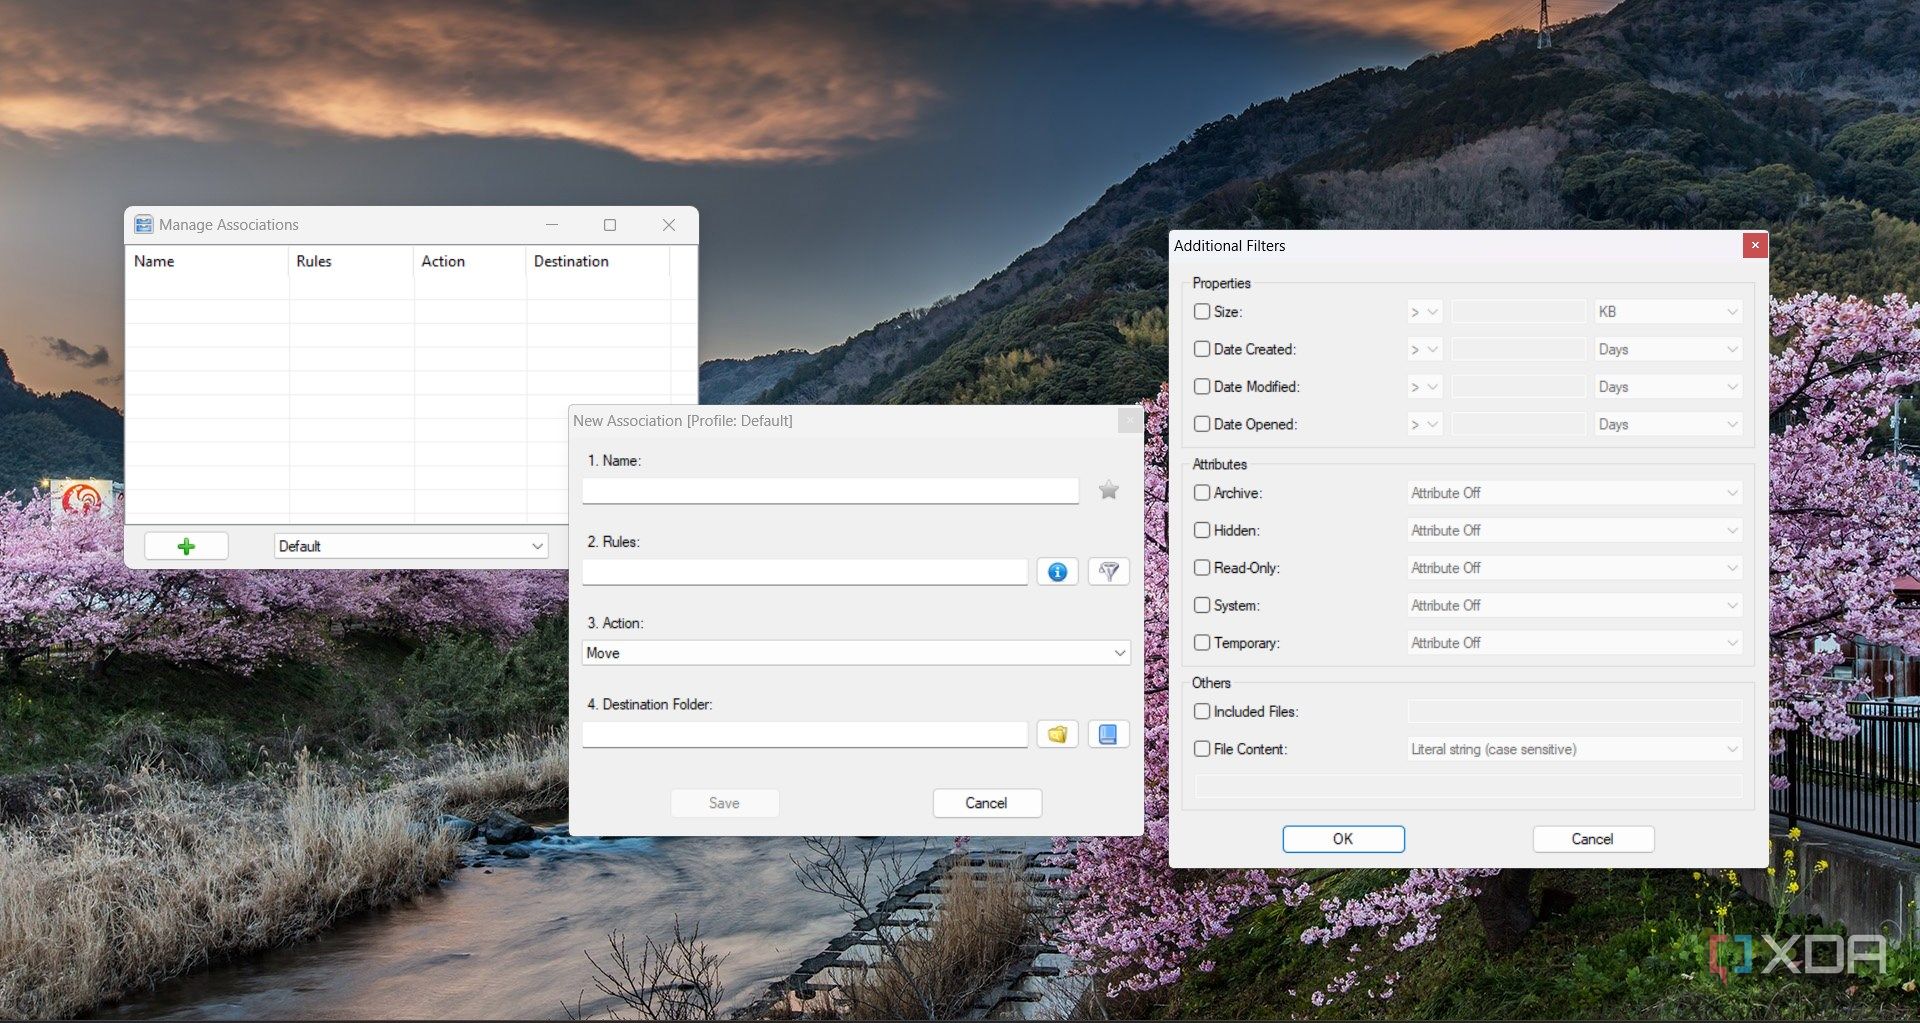Open the Size comparison operator dropdown
This screenshot has width=1920, height=1023.
(1424, 312)
